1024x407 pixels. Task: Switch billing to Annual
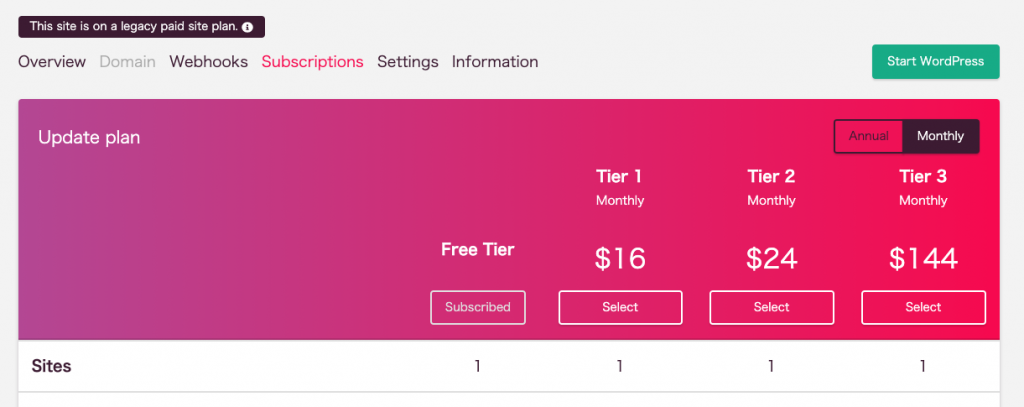[869, 136]
